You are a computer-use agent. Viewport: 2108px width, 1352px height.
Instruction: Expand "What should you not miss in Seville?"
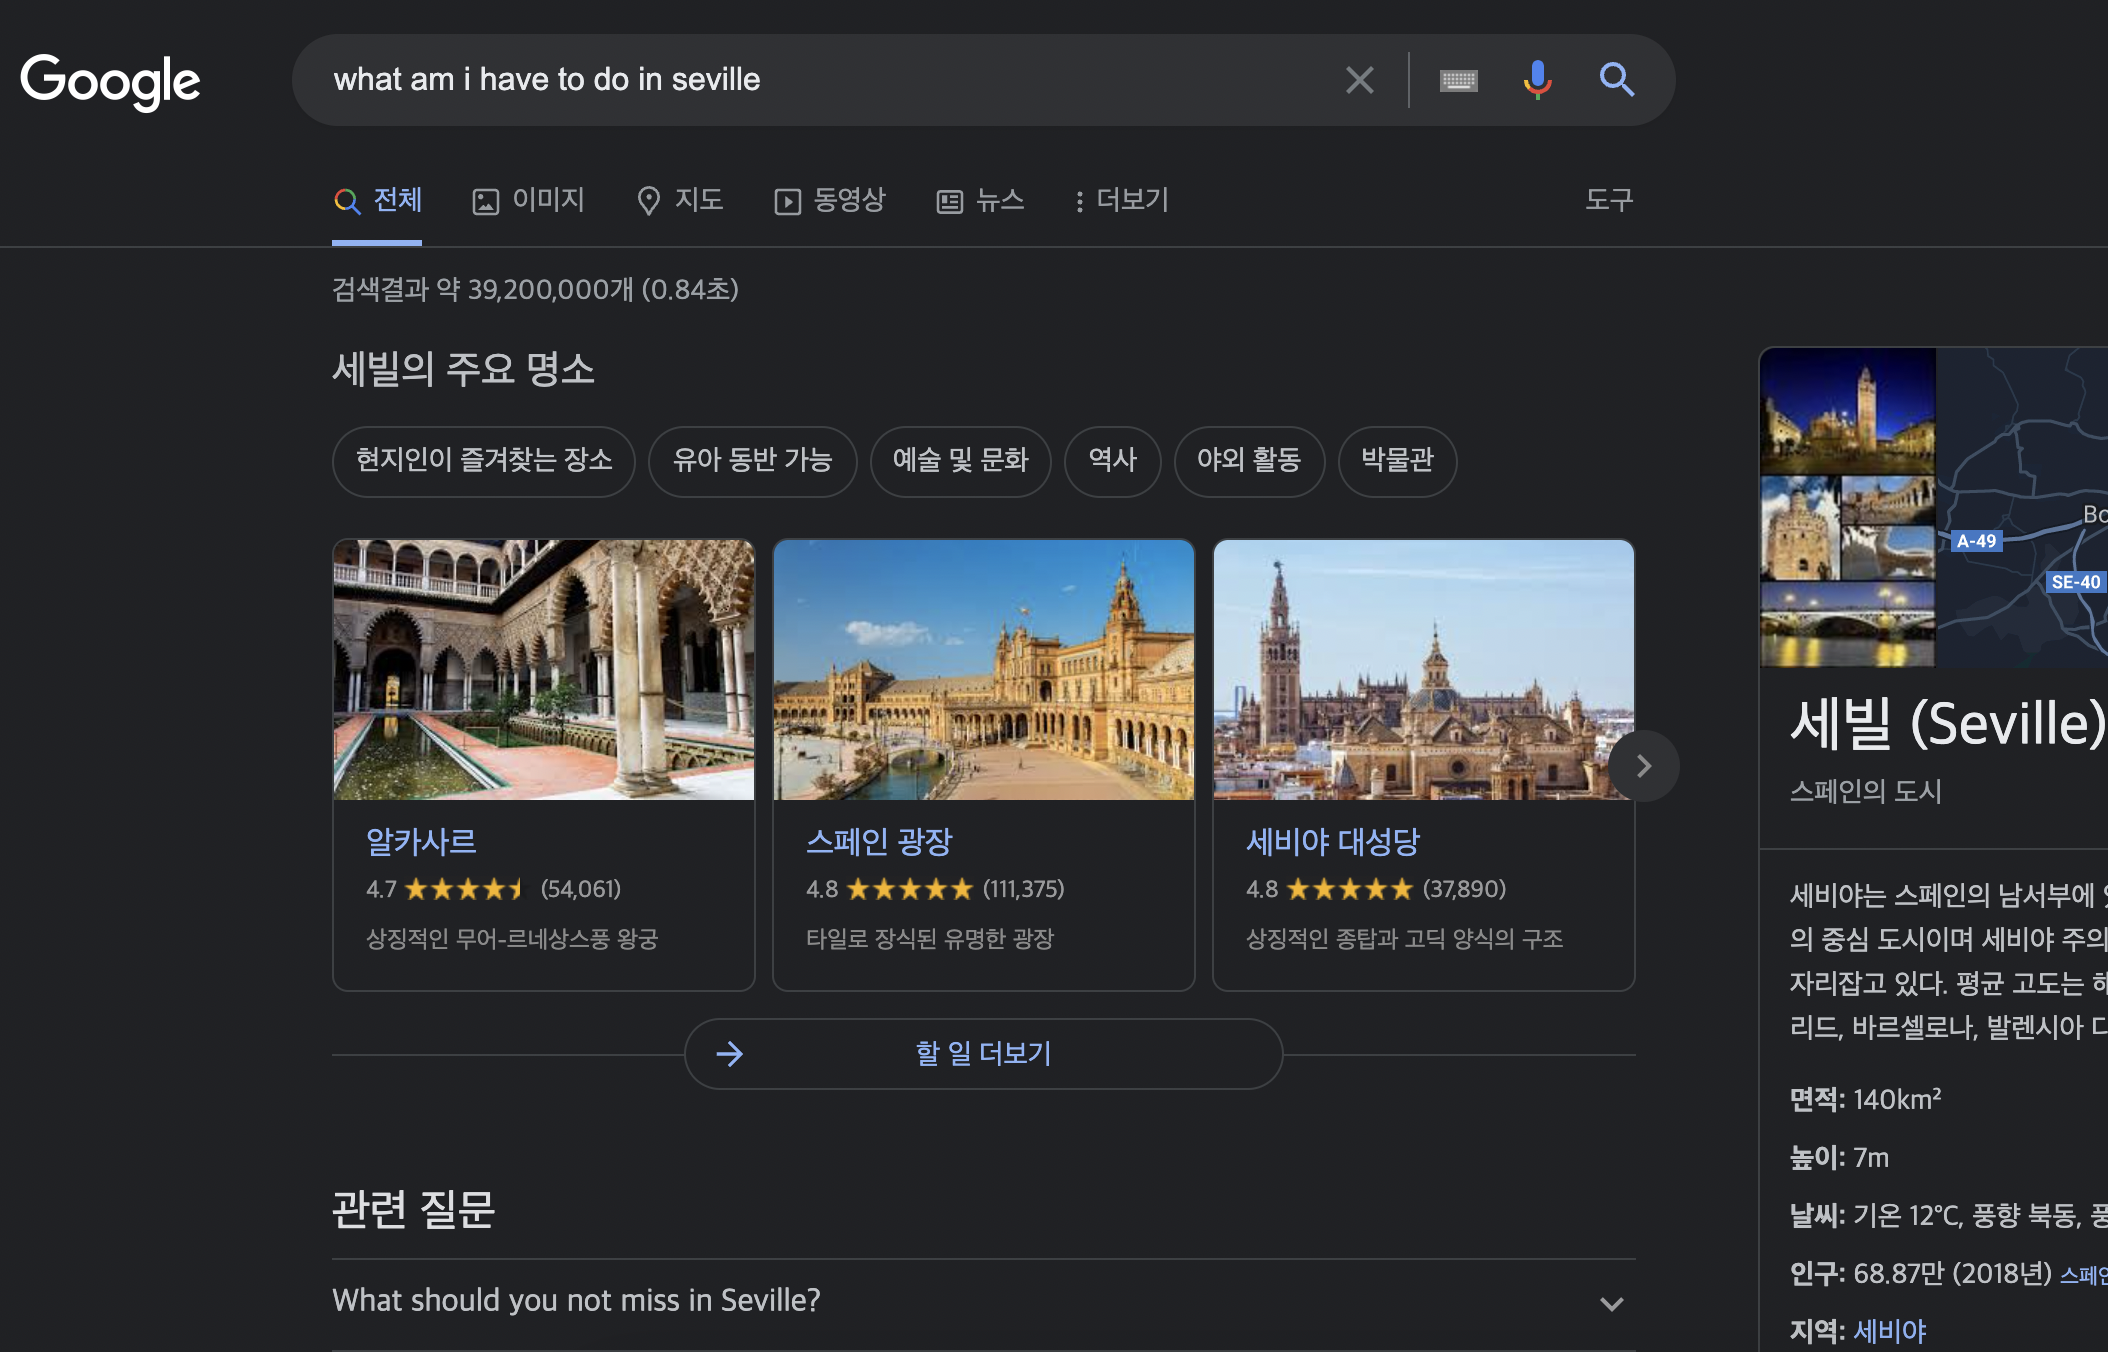coord(984,1301)
